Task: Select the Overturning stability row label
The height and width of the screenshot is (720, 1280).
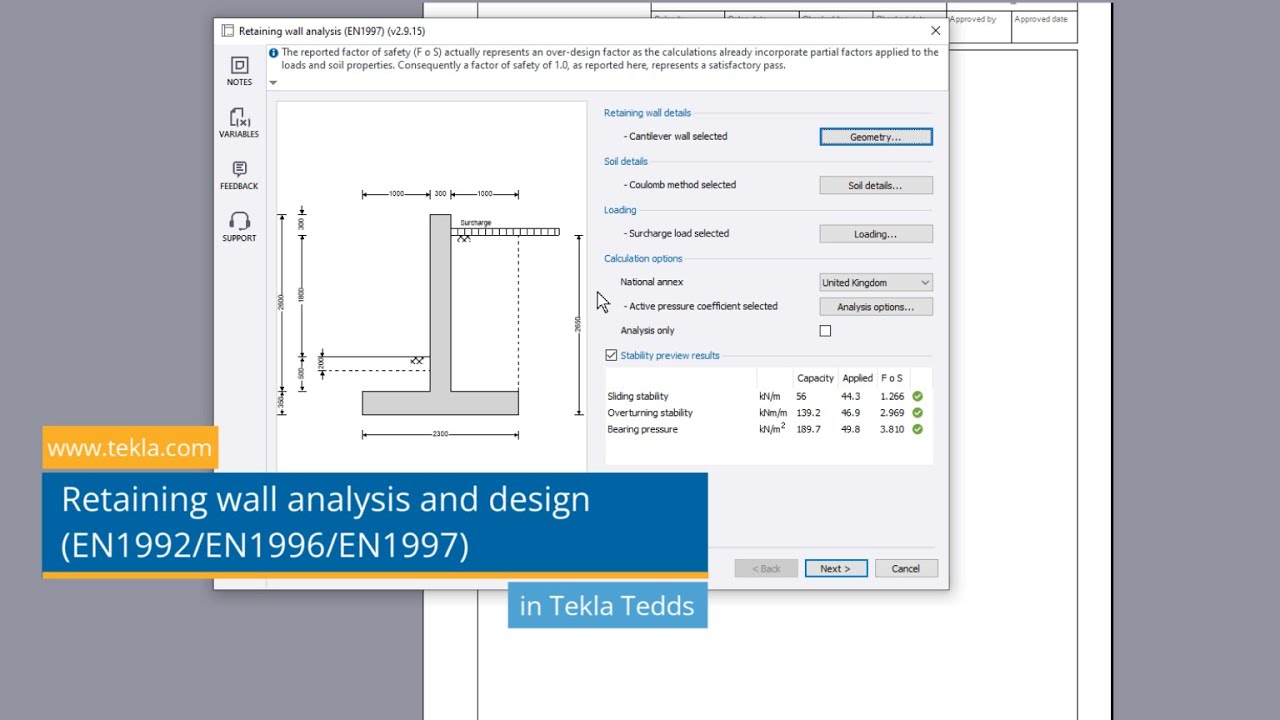Action: pos(650,412)
